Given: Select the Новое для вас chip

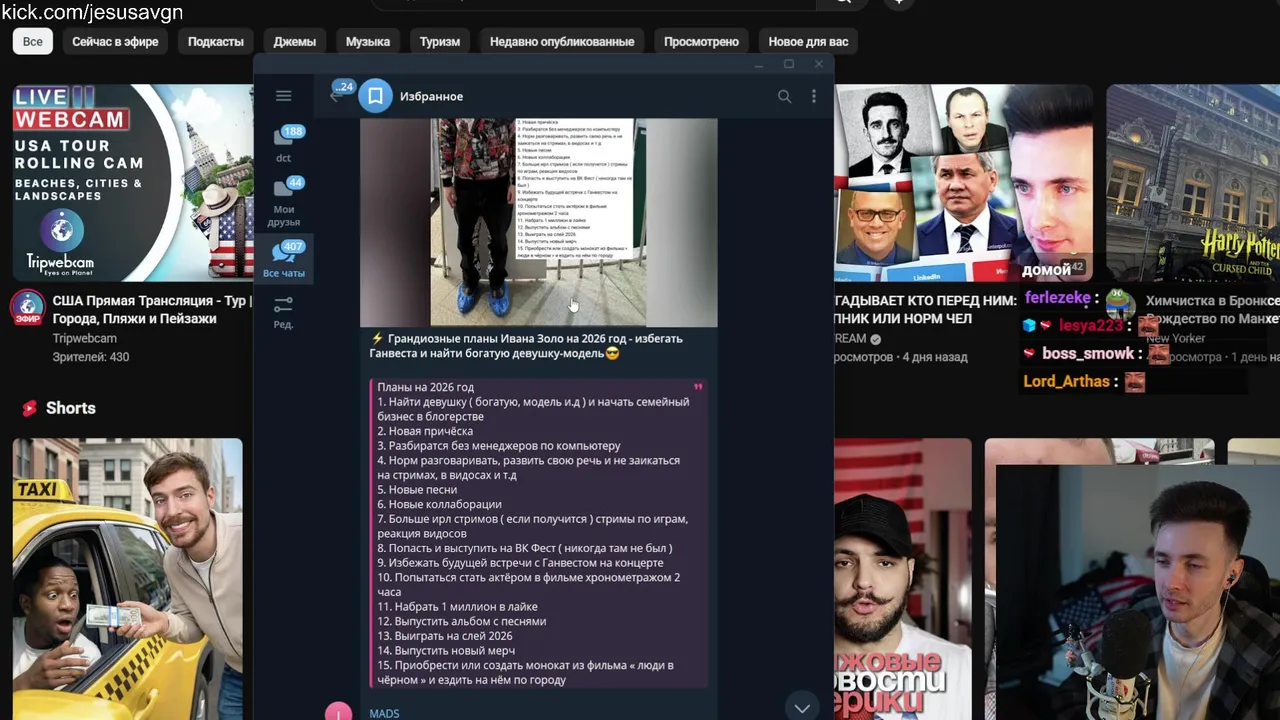Looking at the screenshot, I should pos(808,41).
